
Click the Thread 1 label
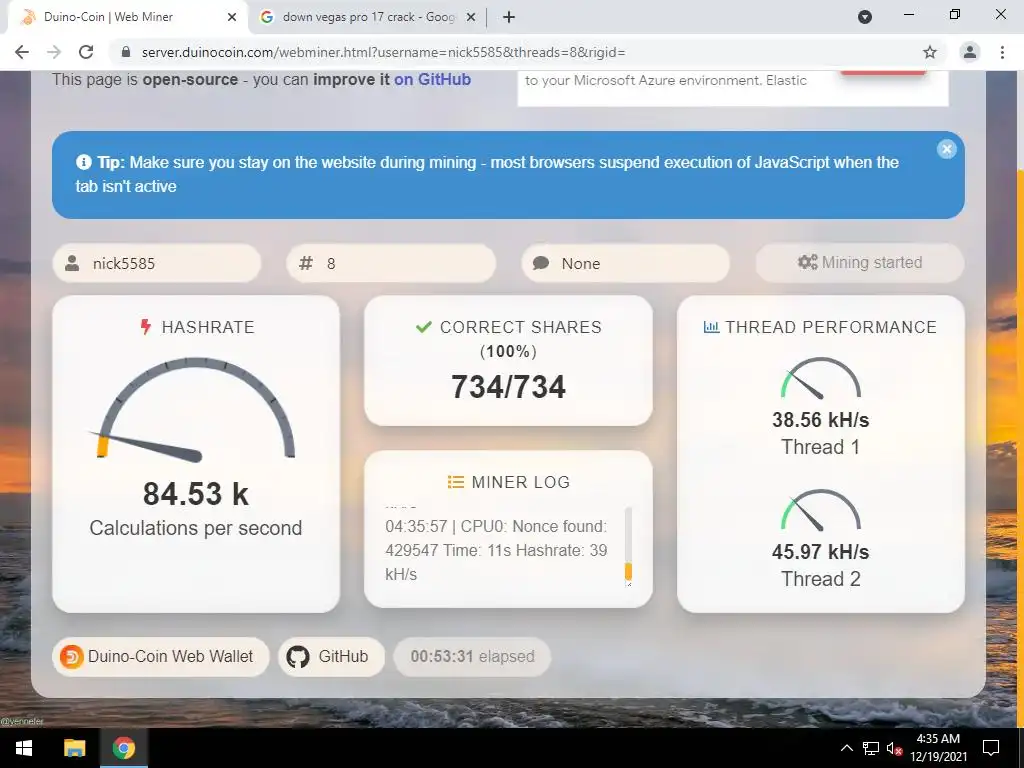pos(821,447)
